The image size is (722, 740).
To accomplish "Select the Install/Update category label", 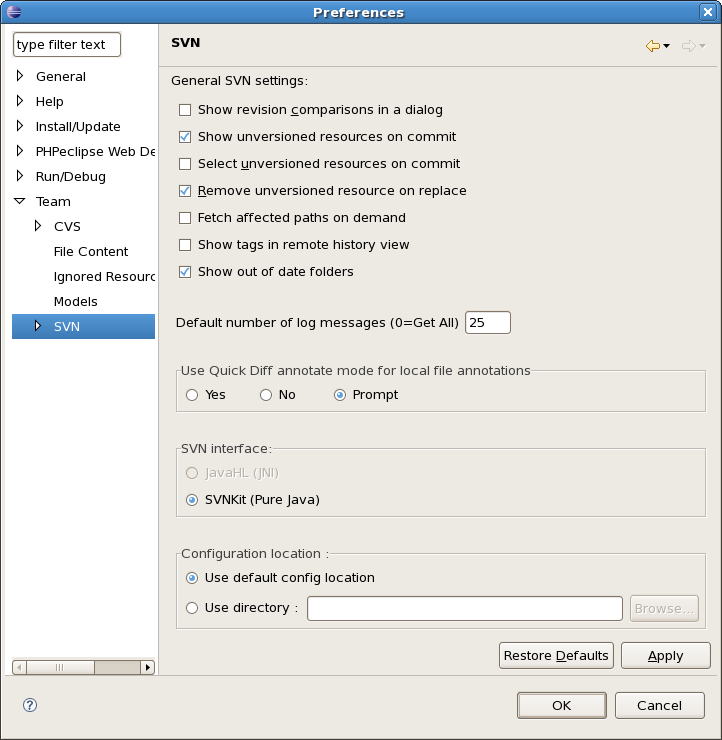I will 78,126.
